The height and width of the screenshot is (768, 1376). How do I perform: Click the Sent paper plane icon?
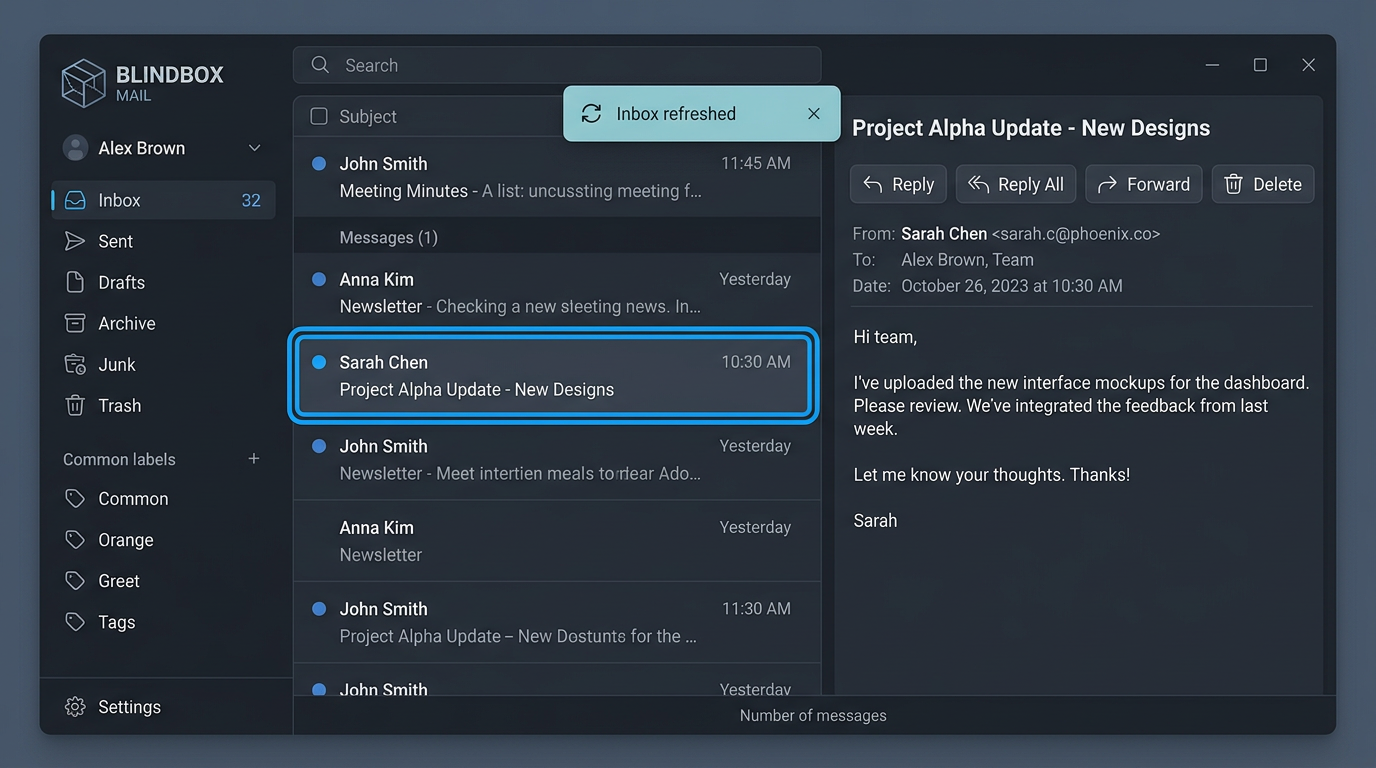tap(75, 241)
